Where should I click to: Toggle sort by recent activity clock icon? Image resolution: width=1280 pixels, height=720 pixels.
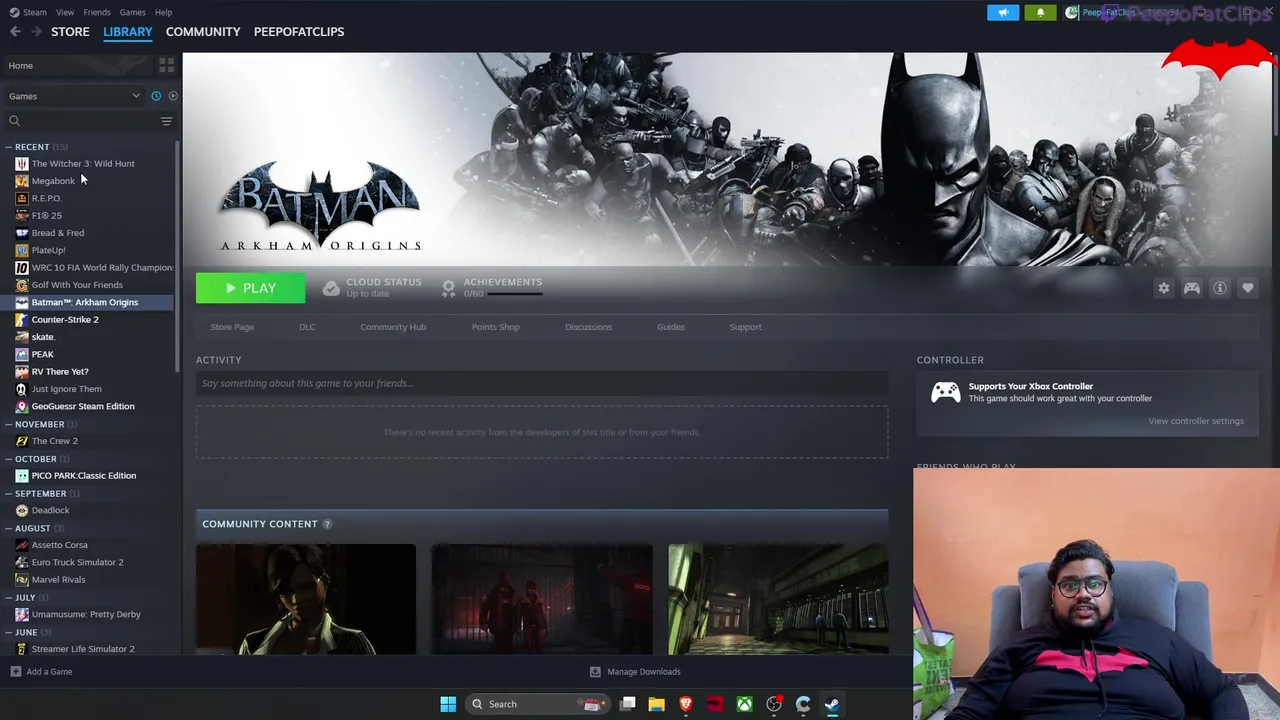[x=156, y=96]
